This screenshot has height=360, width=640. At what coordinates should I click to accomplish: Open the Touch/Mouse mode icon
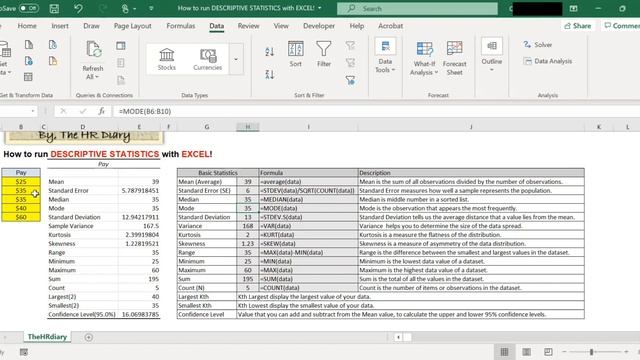[x=126, y=8]
